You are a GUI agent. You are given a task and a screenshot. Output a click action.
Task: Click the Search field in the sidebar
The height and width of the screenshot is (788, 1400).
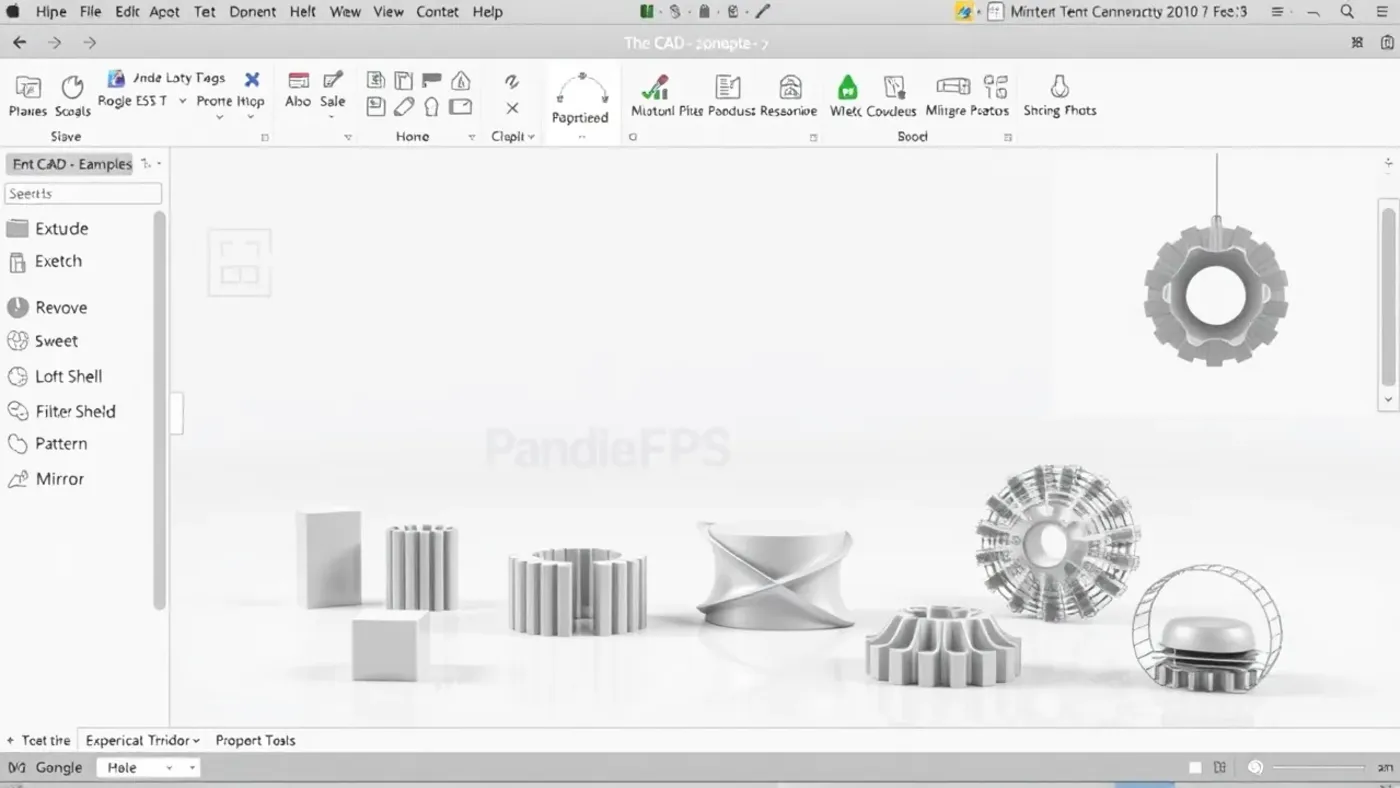pyautogui.click(x=83, y=194)
